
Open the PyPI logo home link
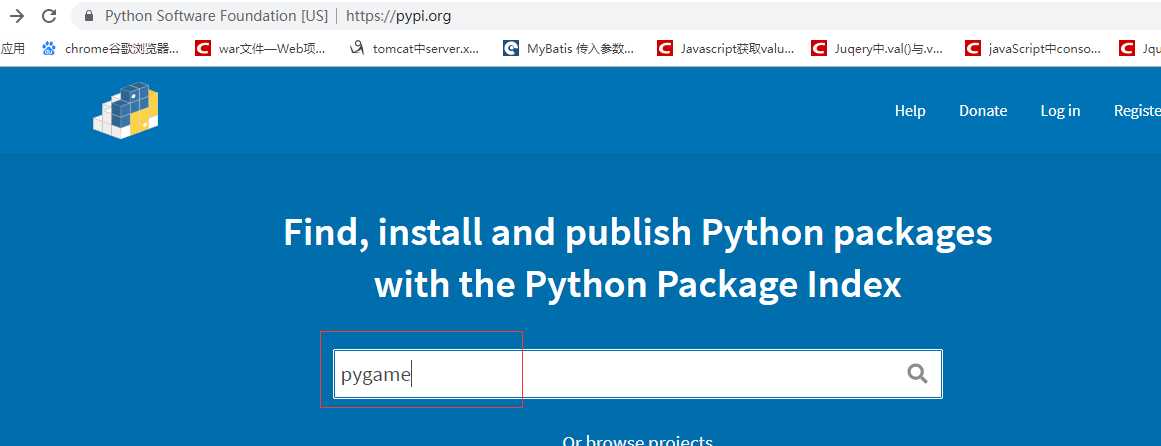[126, 110]
